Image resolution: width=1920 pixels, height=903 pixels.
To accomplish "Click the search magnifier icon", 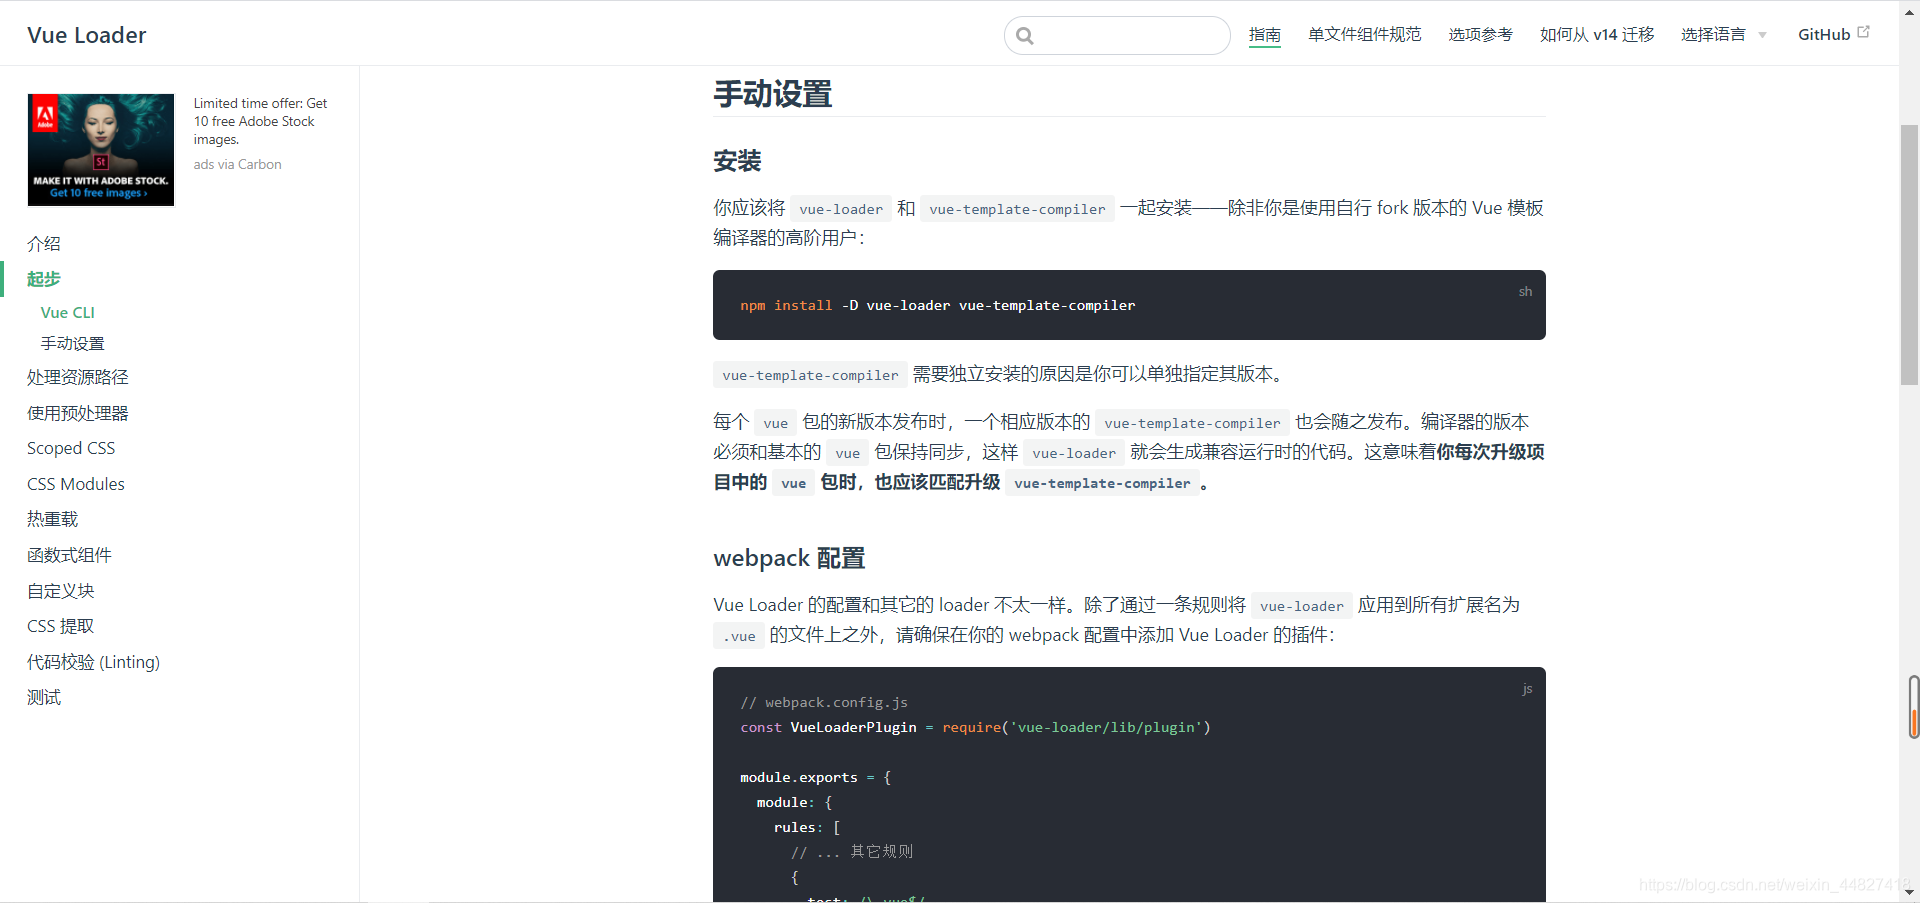I will 1025,35.
